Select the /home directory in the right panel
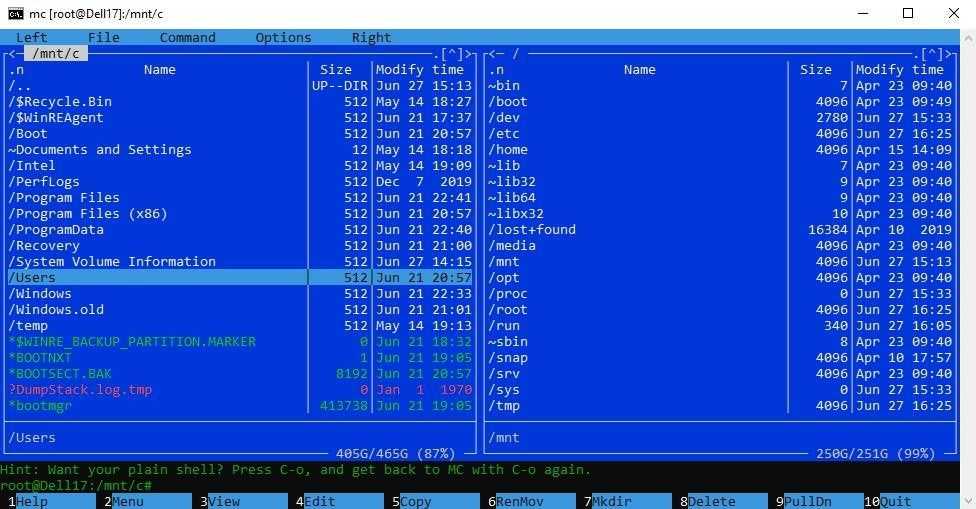Screen dimensions: 976x509 click(x=508, y=150)
